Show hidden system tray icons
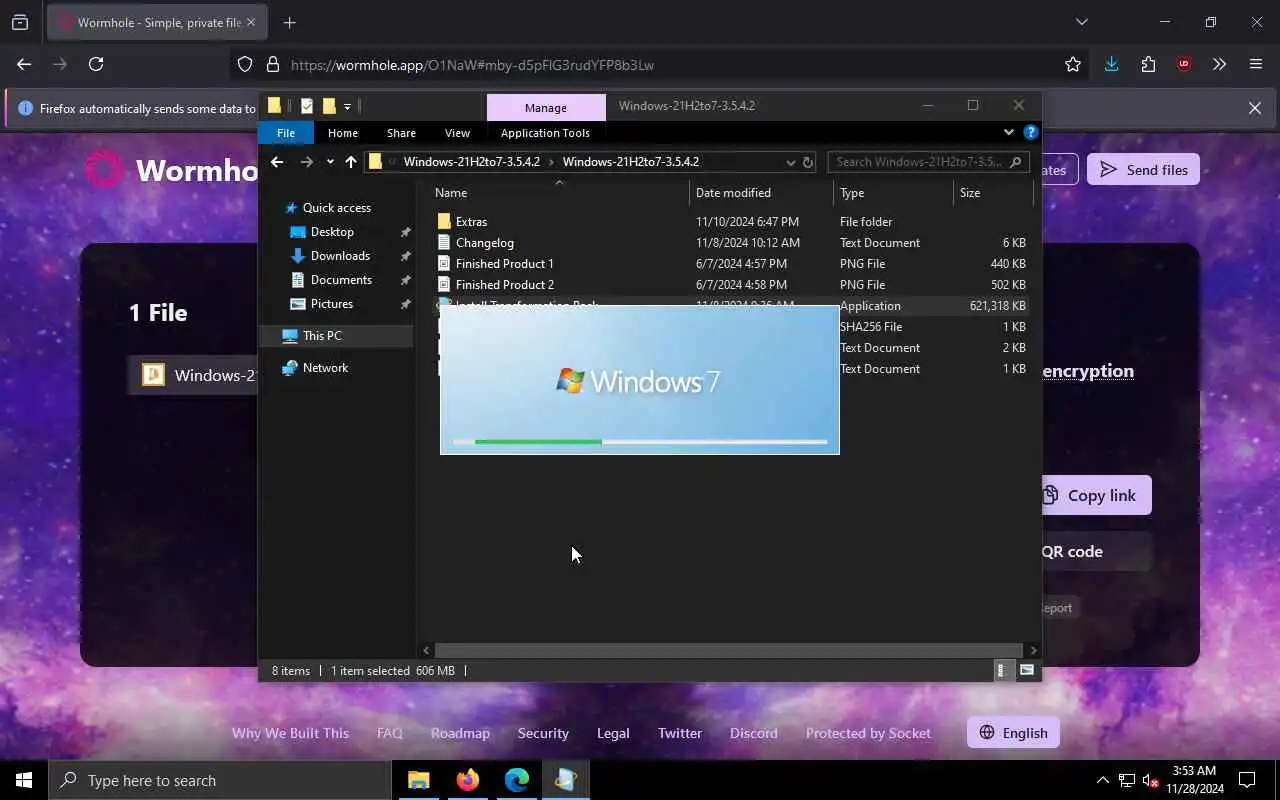The width and height of the screenshot is (1280, 800). click(x=1103, y=780)
